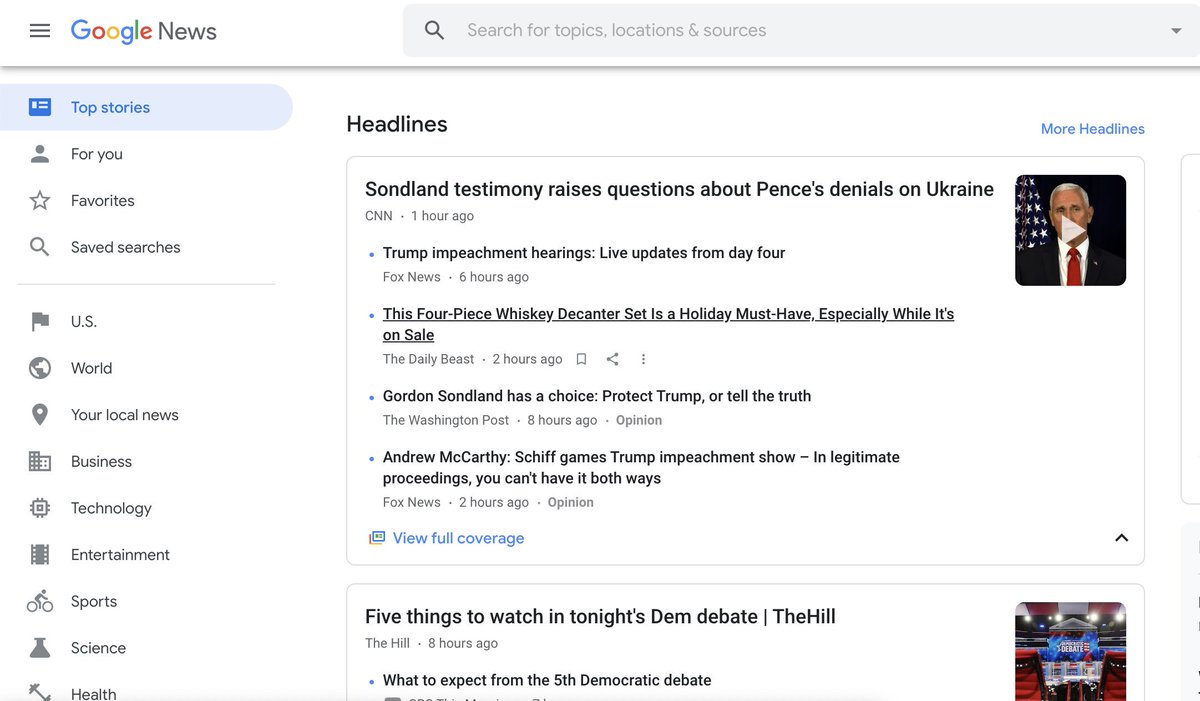Save the Whiskey Decanter article bookmark icon
The height and width of the screenshot is (701, 1200).
581,359
